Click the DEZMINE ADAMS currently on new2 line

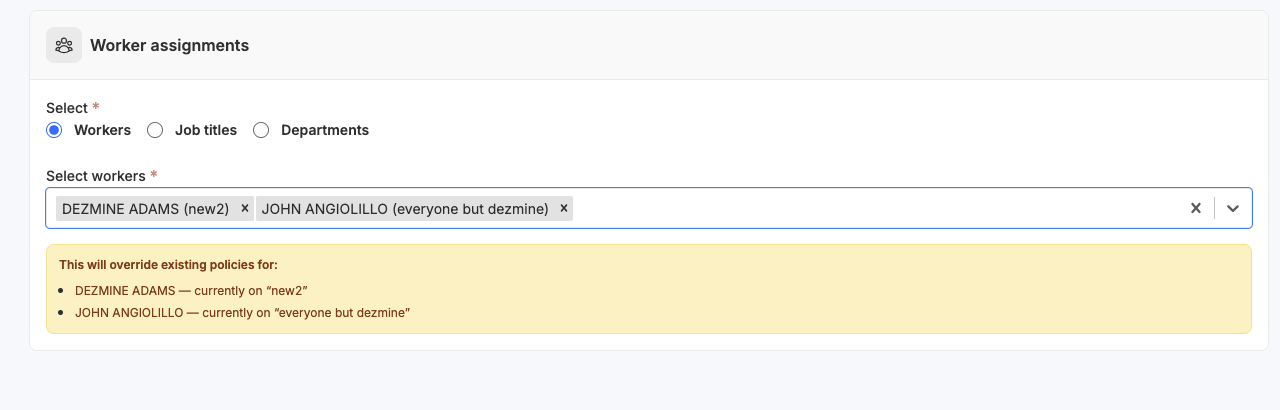191,290
